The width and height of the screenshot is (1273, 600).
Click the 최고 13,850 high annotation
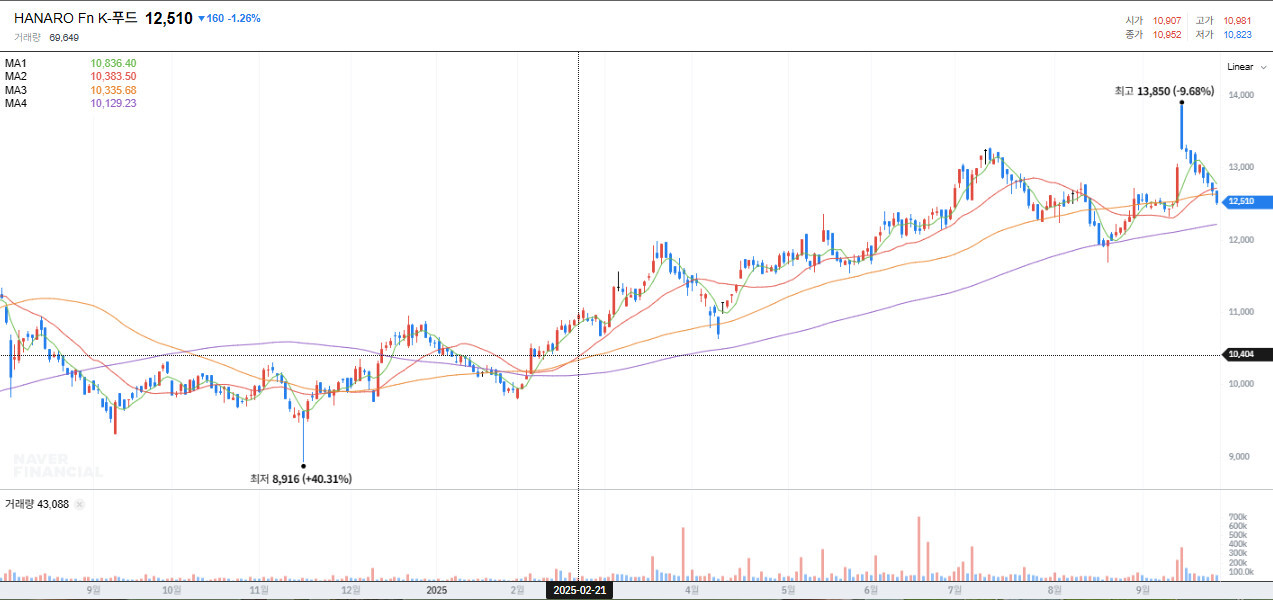[1164, 91]
